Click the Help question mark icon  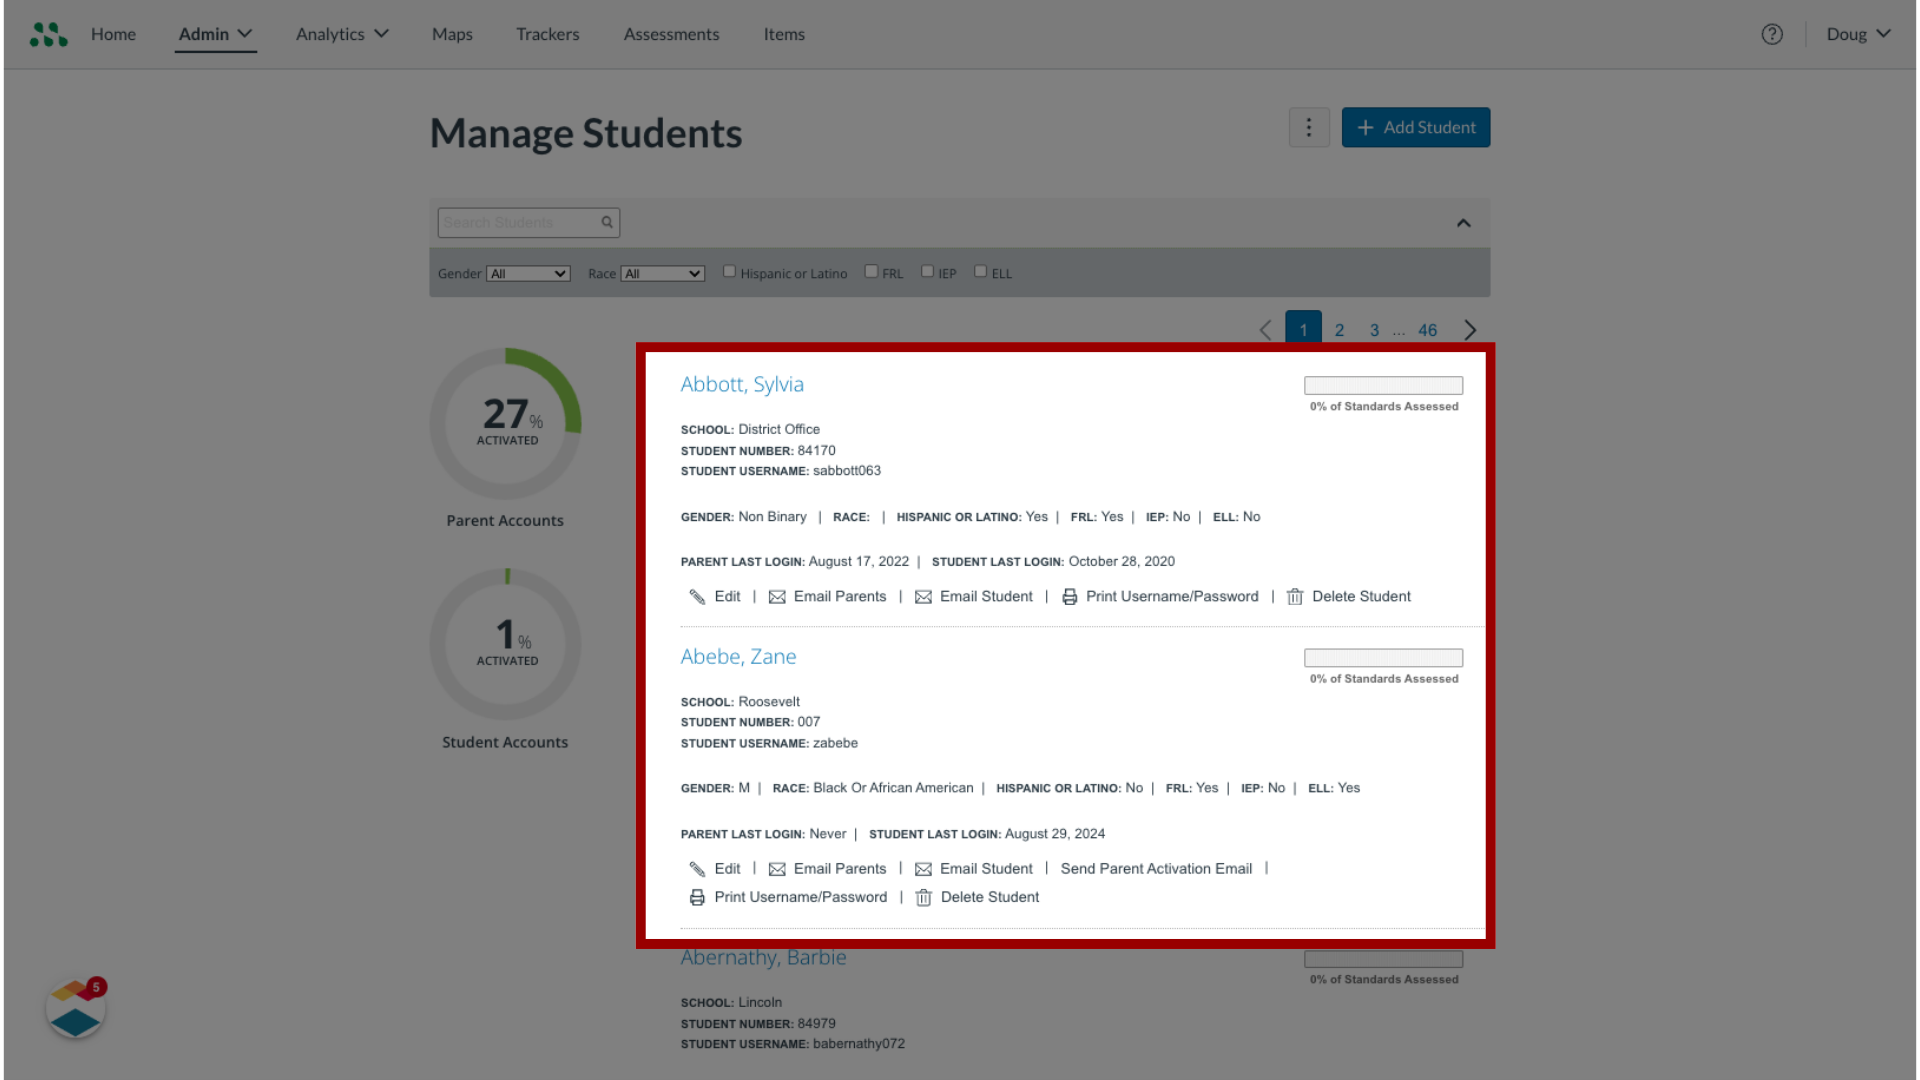coord(1772,34)
